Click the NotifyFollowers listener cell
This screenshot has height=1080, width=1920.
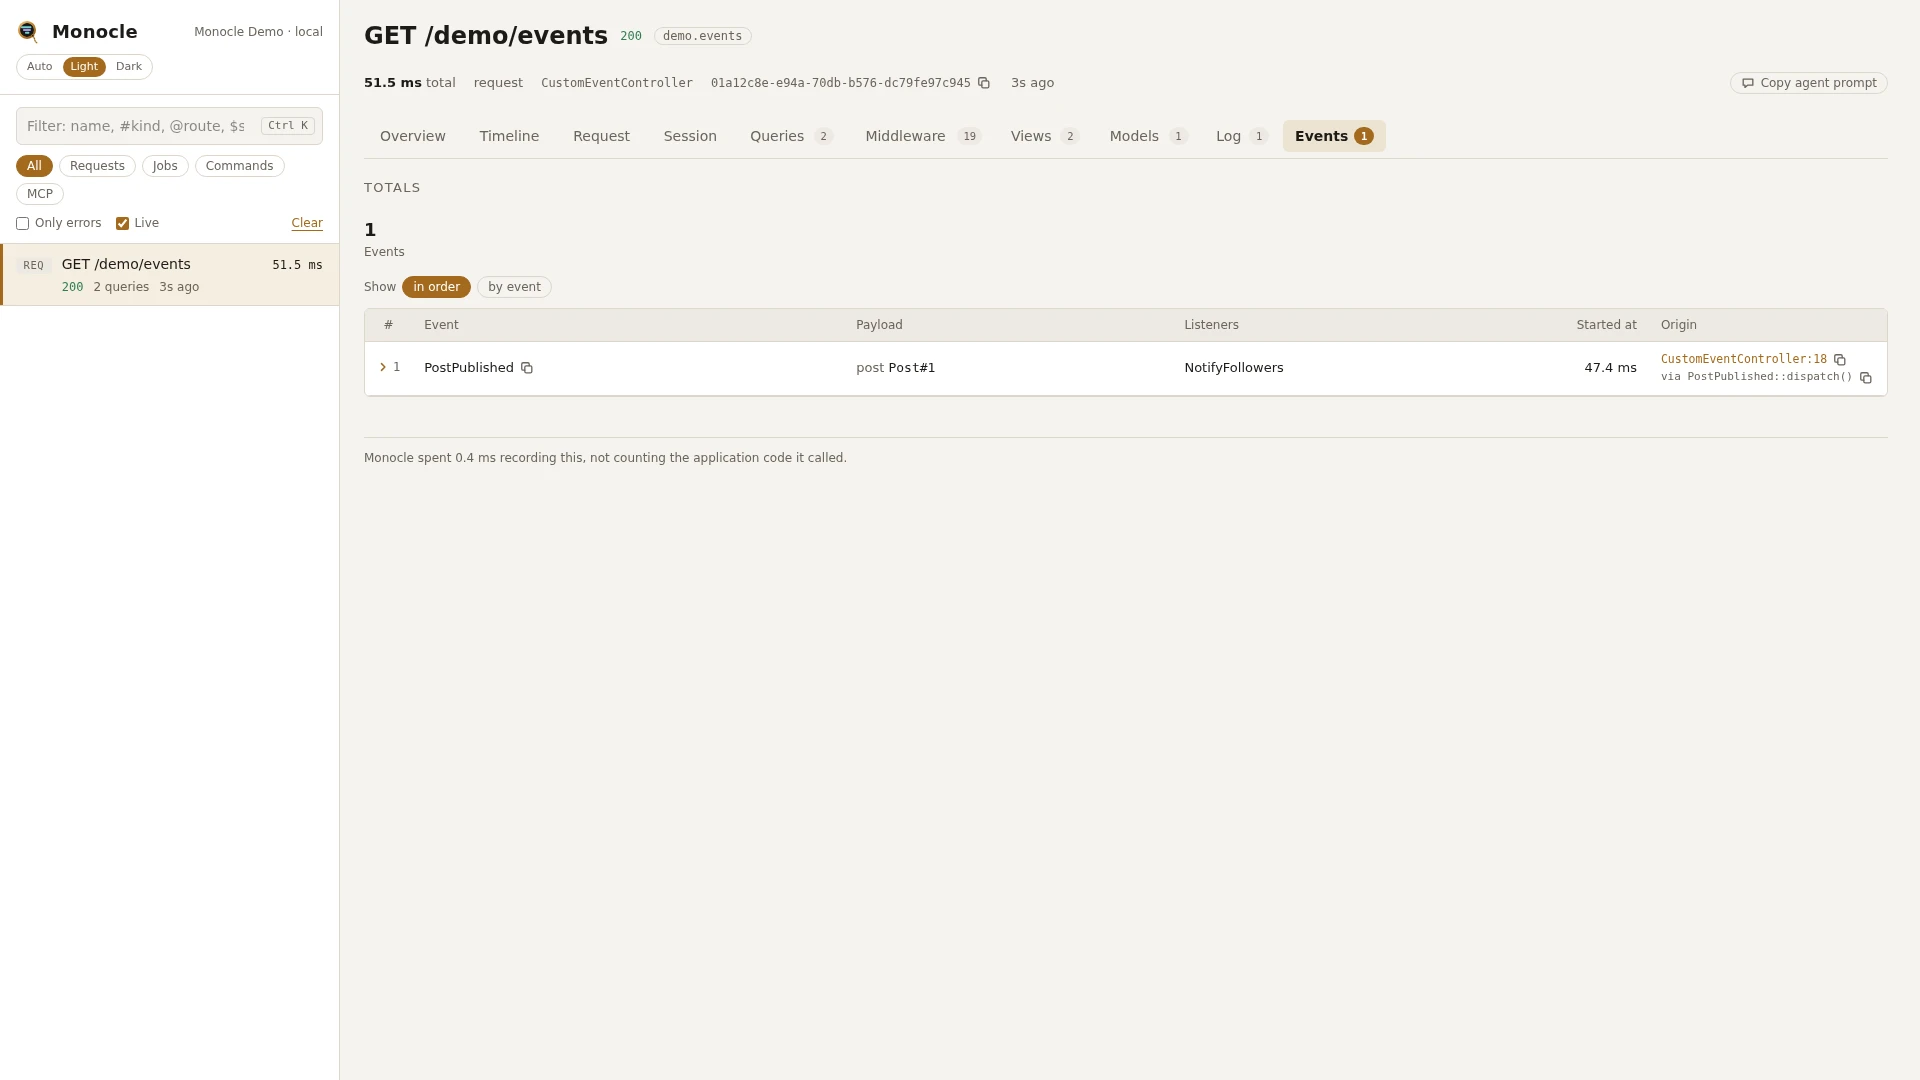point(1233,368)
